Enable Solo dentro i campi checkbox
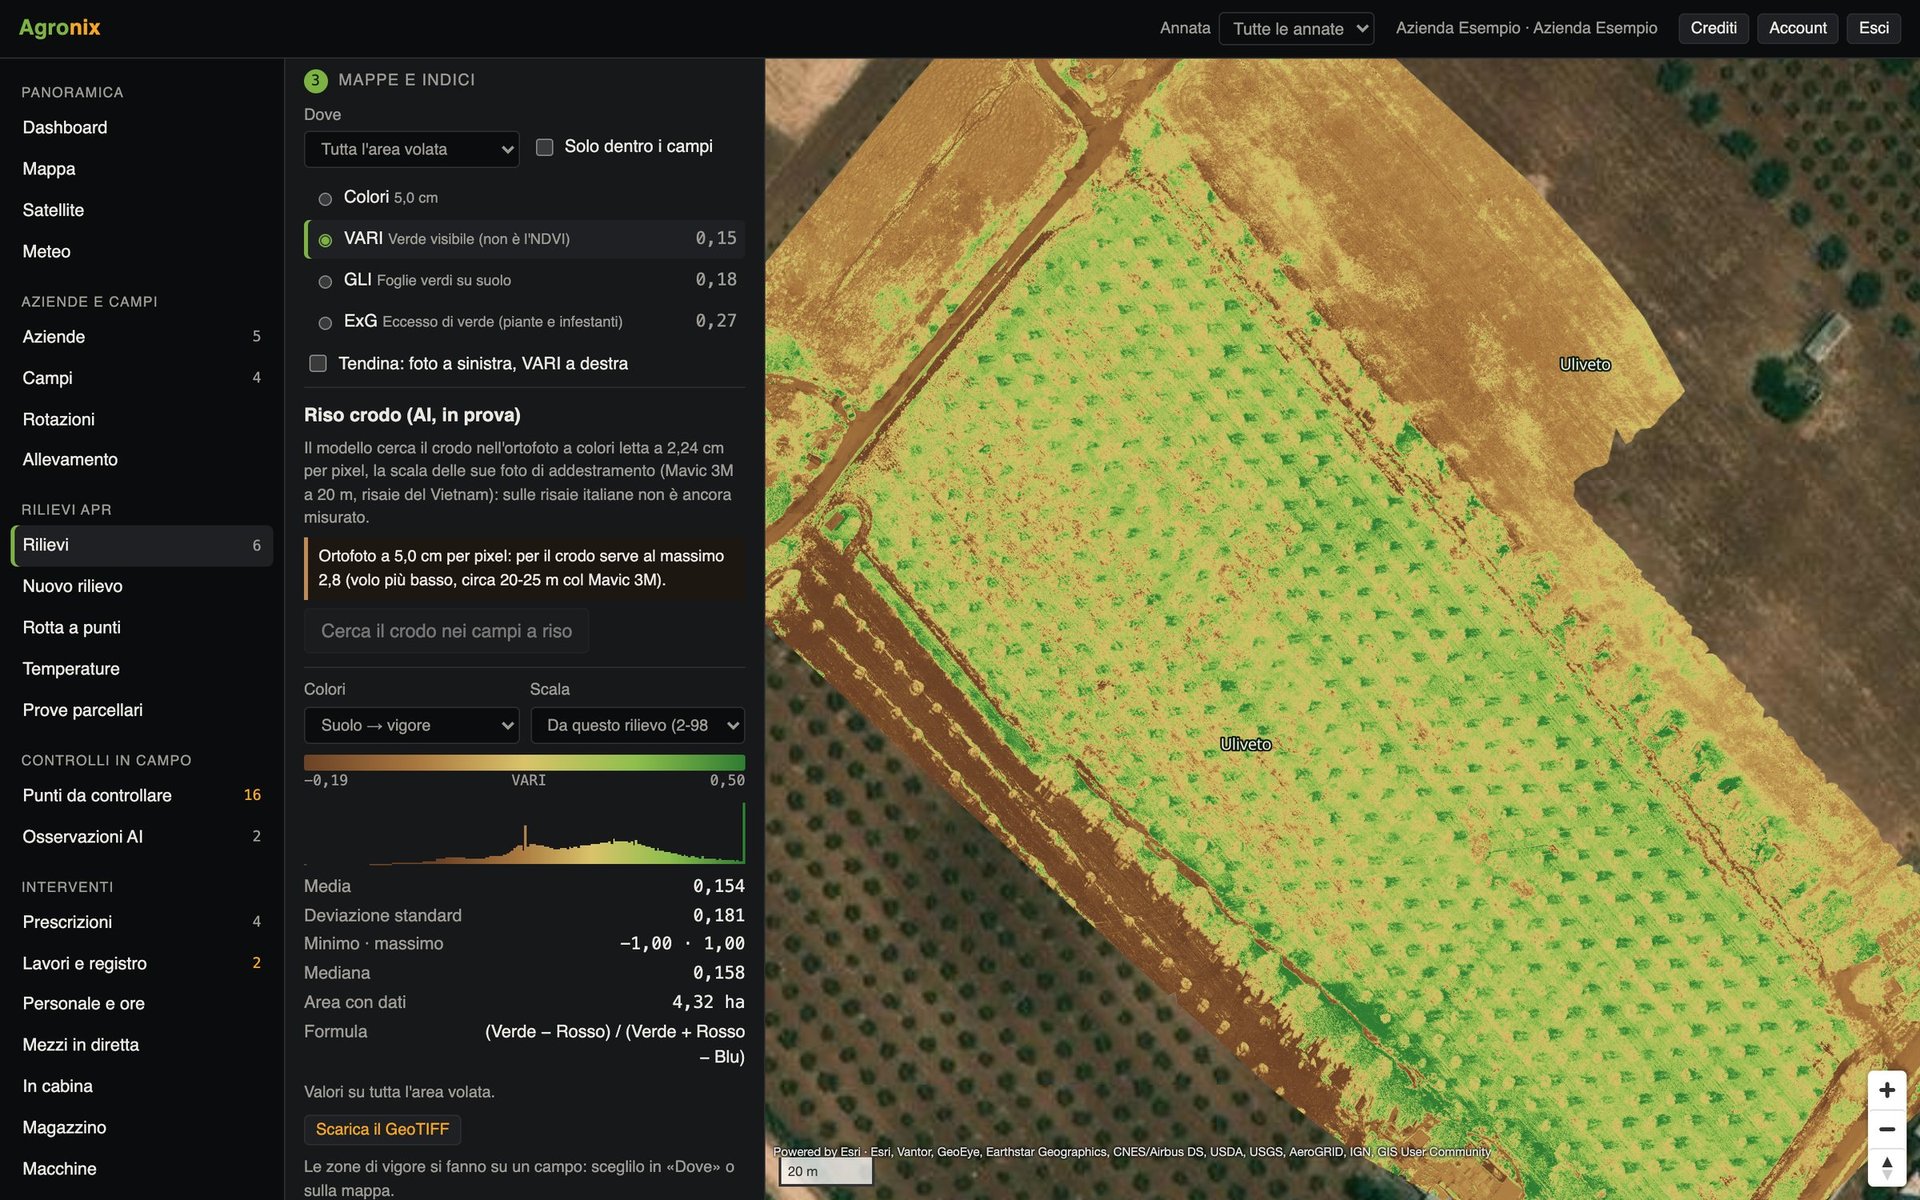 pos(545,147)
